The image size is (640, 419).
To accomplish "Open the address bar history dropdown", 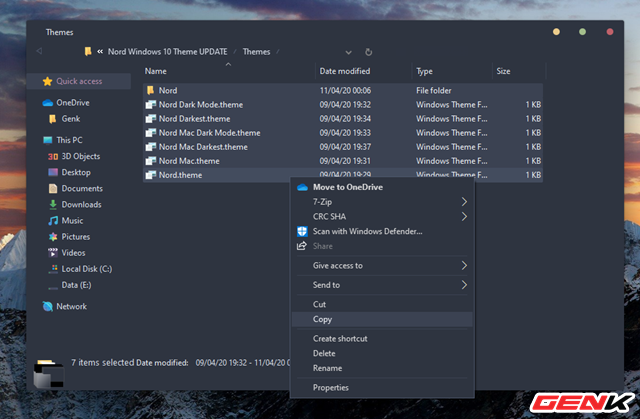I will pyautogui.click(x=348, y=51).
